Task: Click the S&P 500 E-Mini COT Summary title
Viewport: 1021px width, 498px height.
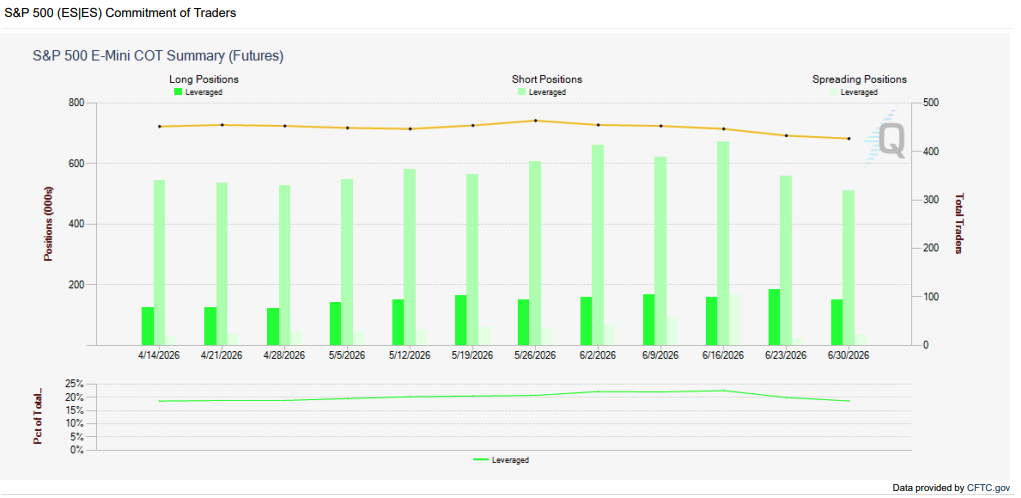Action: point(158,56)
